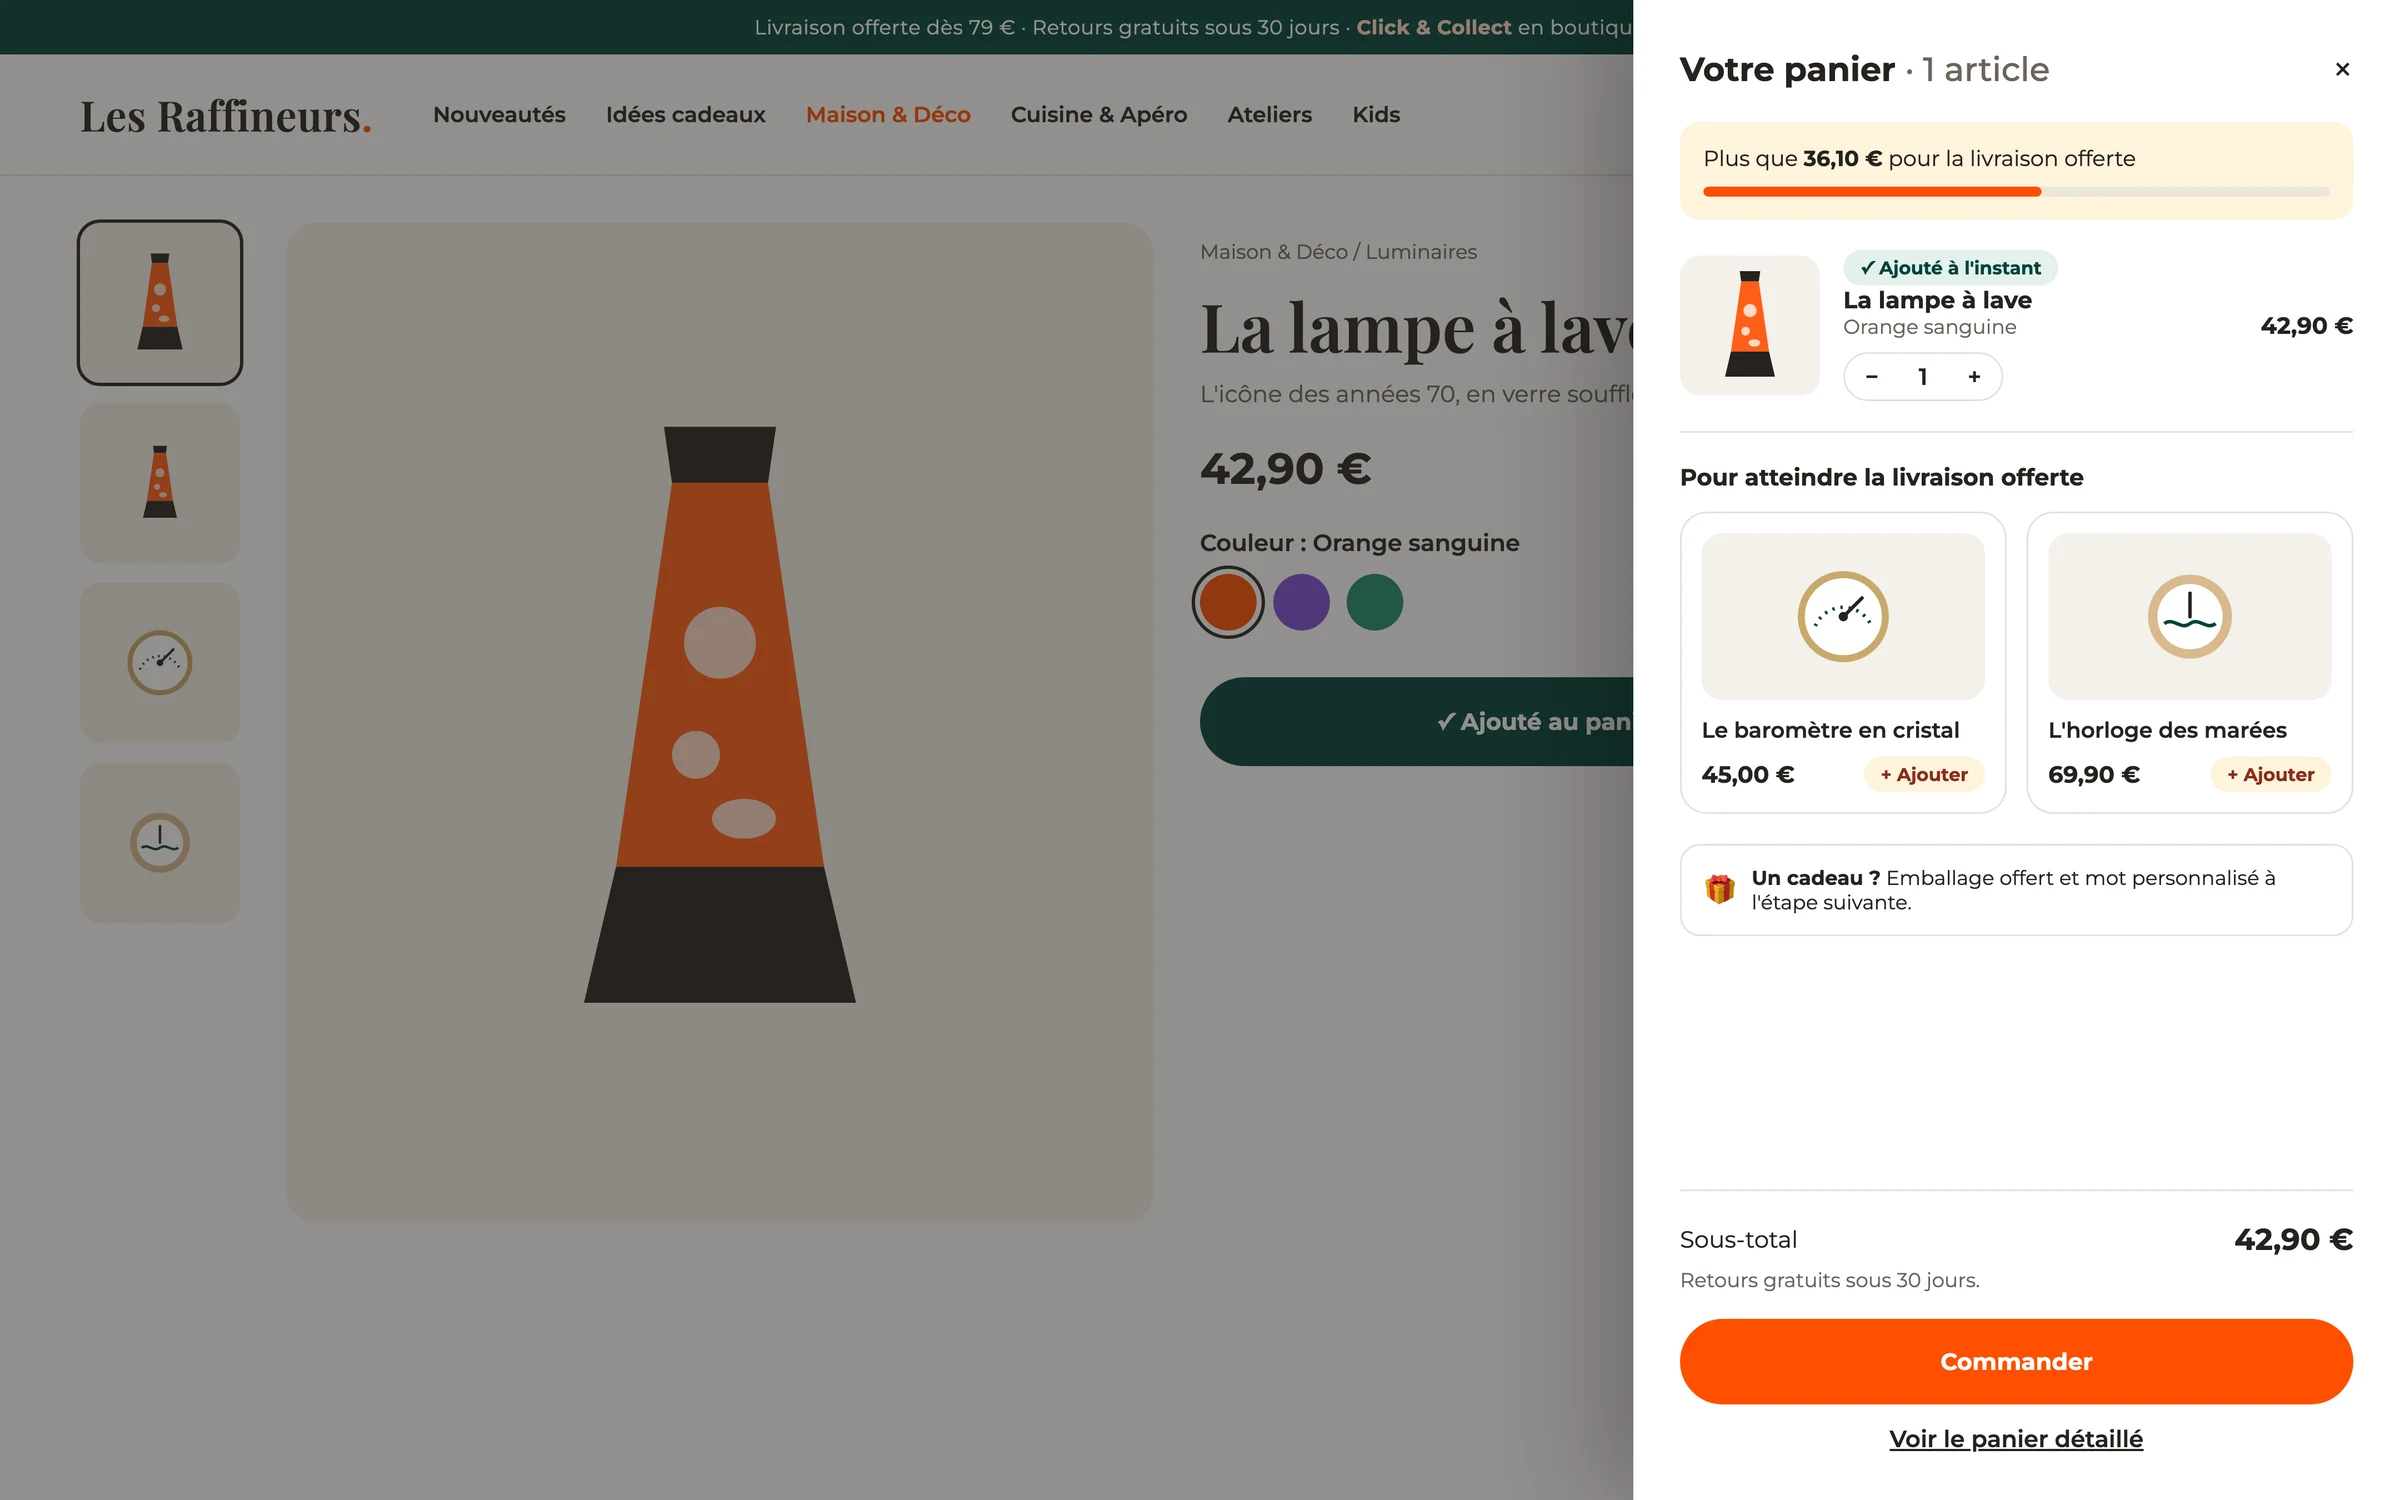Click the Le baromètre en cristal title
The width and height of the screenshot is (2400, 1500).
pyautogui.click(x=1830, y=730)
